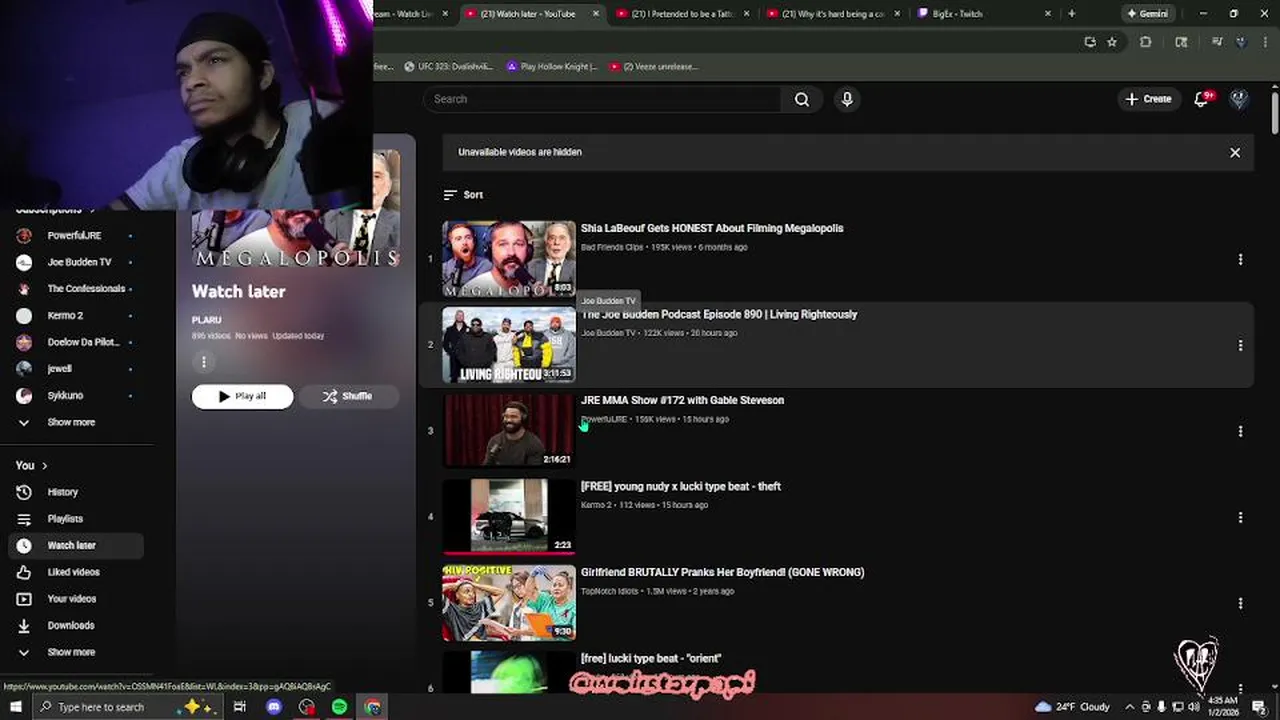Open UFC 323 bookmark
The image size is (1280, 720).
[x=448, y=67]
